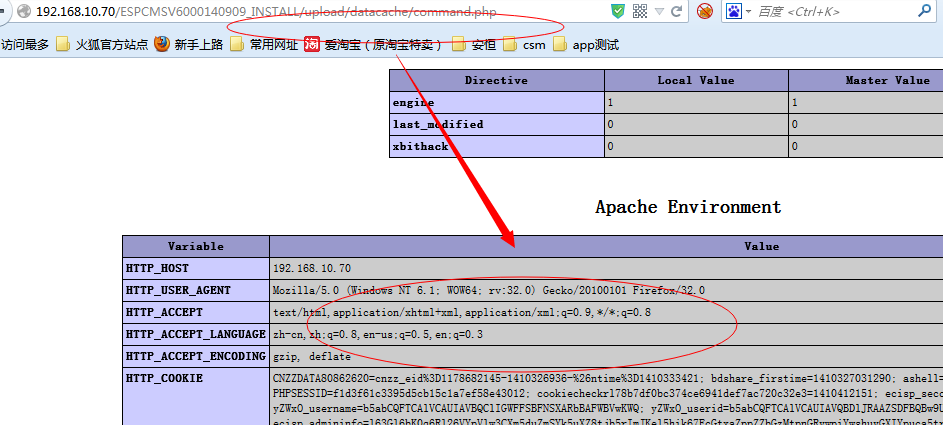Open the 爱淘宝 bookmark

(x=373, y=44)
